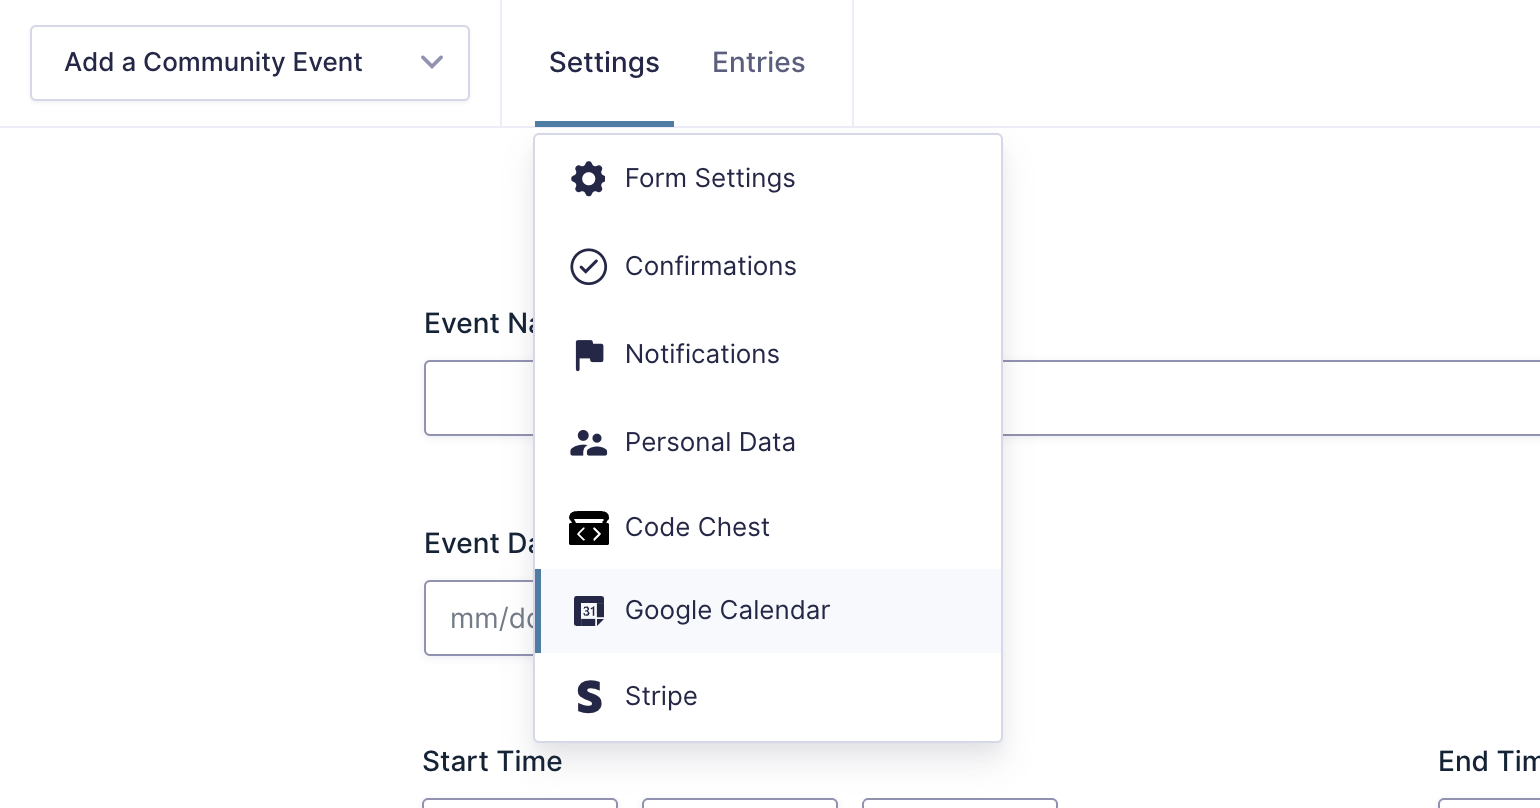Open Stripe settings from the menu
This screenshot has height=808, width=1540.
[x=661, y=696]
